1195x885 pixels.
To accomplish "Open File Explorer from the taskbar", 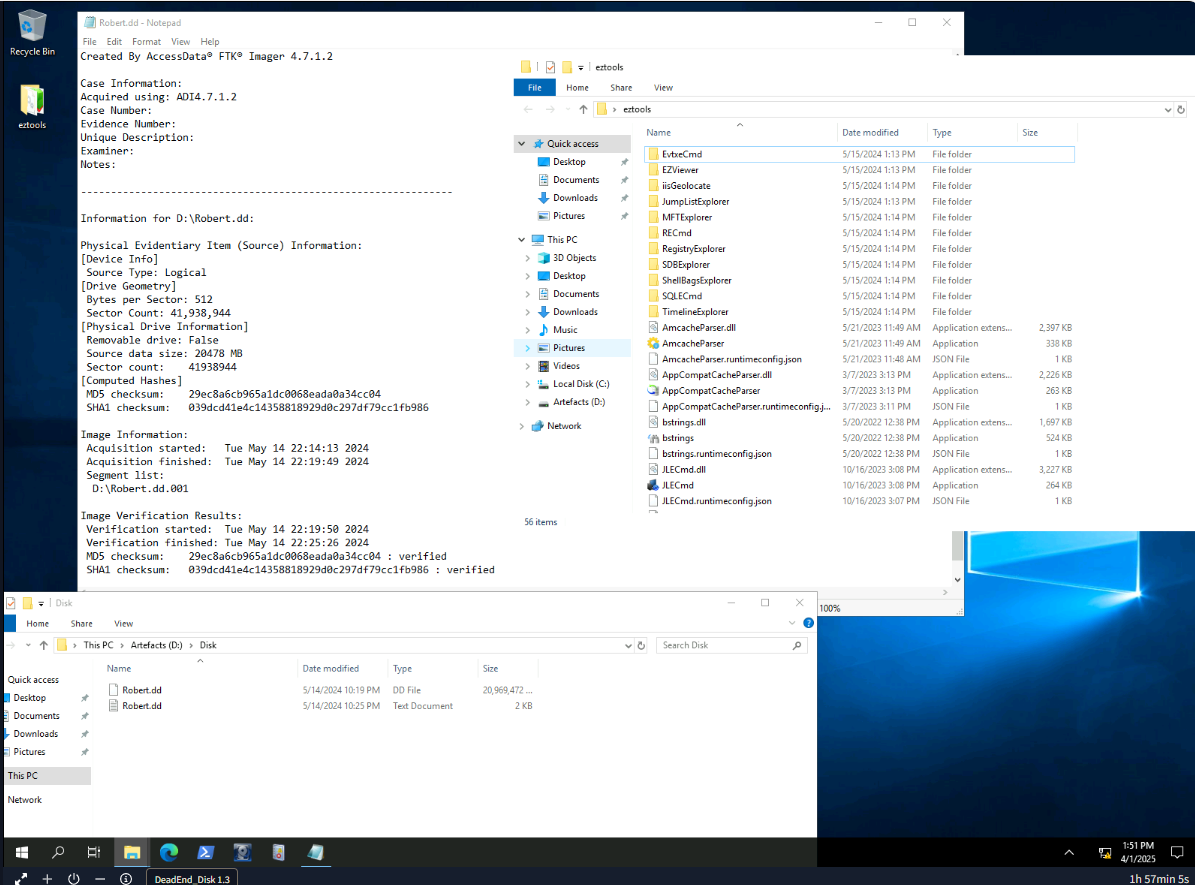I will click(x=131, y=852).
